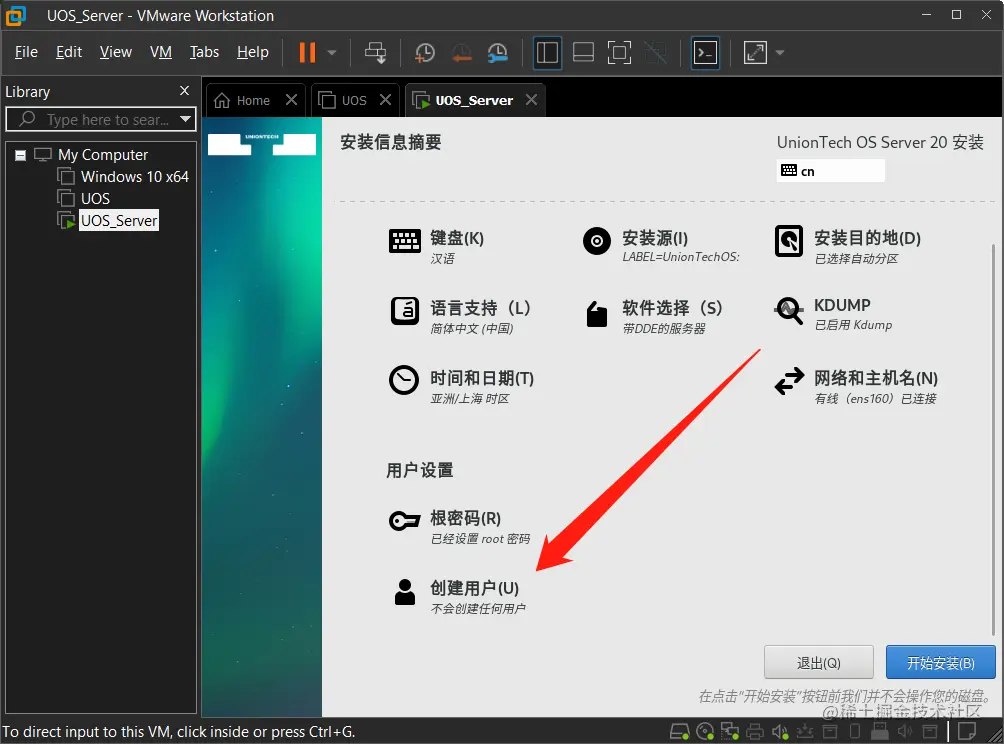Open the Tabs menu
Viewport: 1004px width, 744px height.
coord(204,52)
